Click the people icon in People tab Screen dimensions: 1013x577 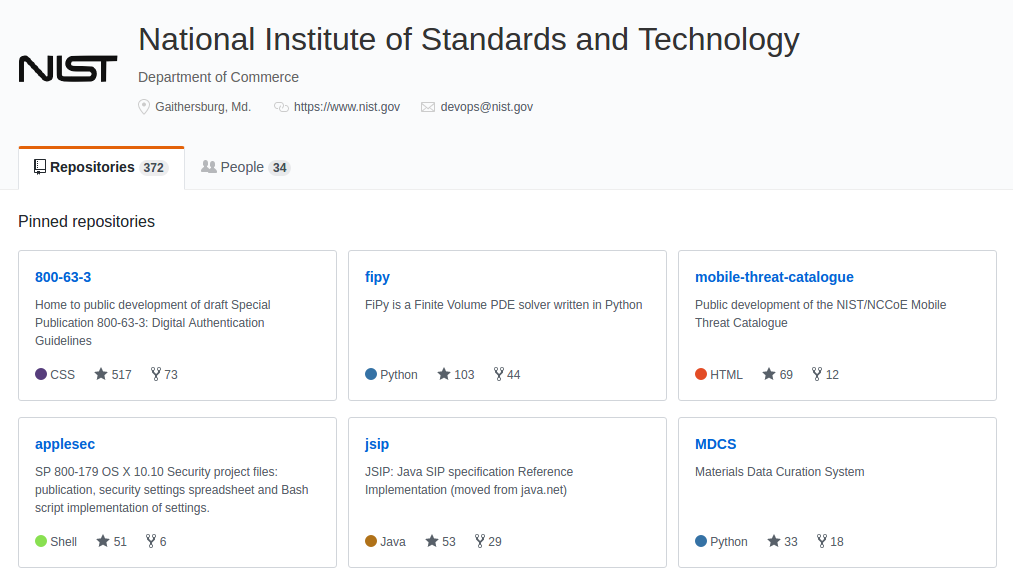(209, 167)
